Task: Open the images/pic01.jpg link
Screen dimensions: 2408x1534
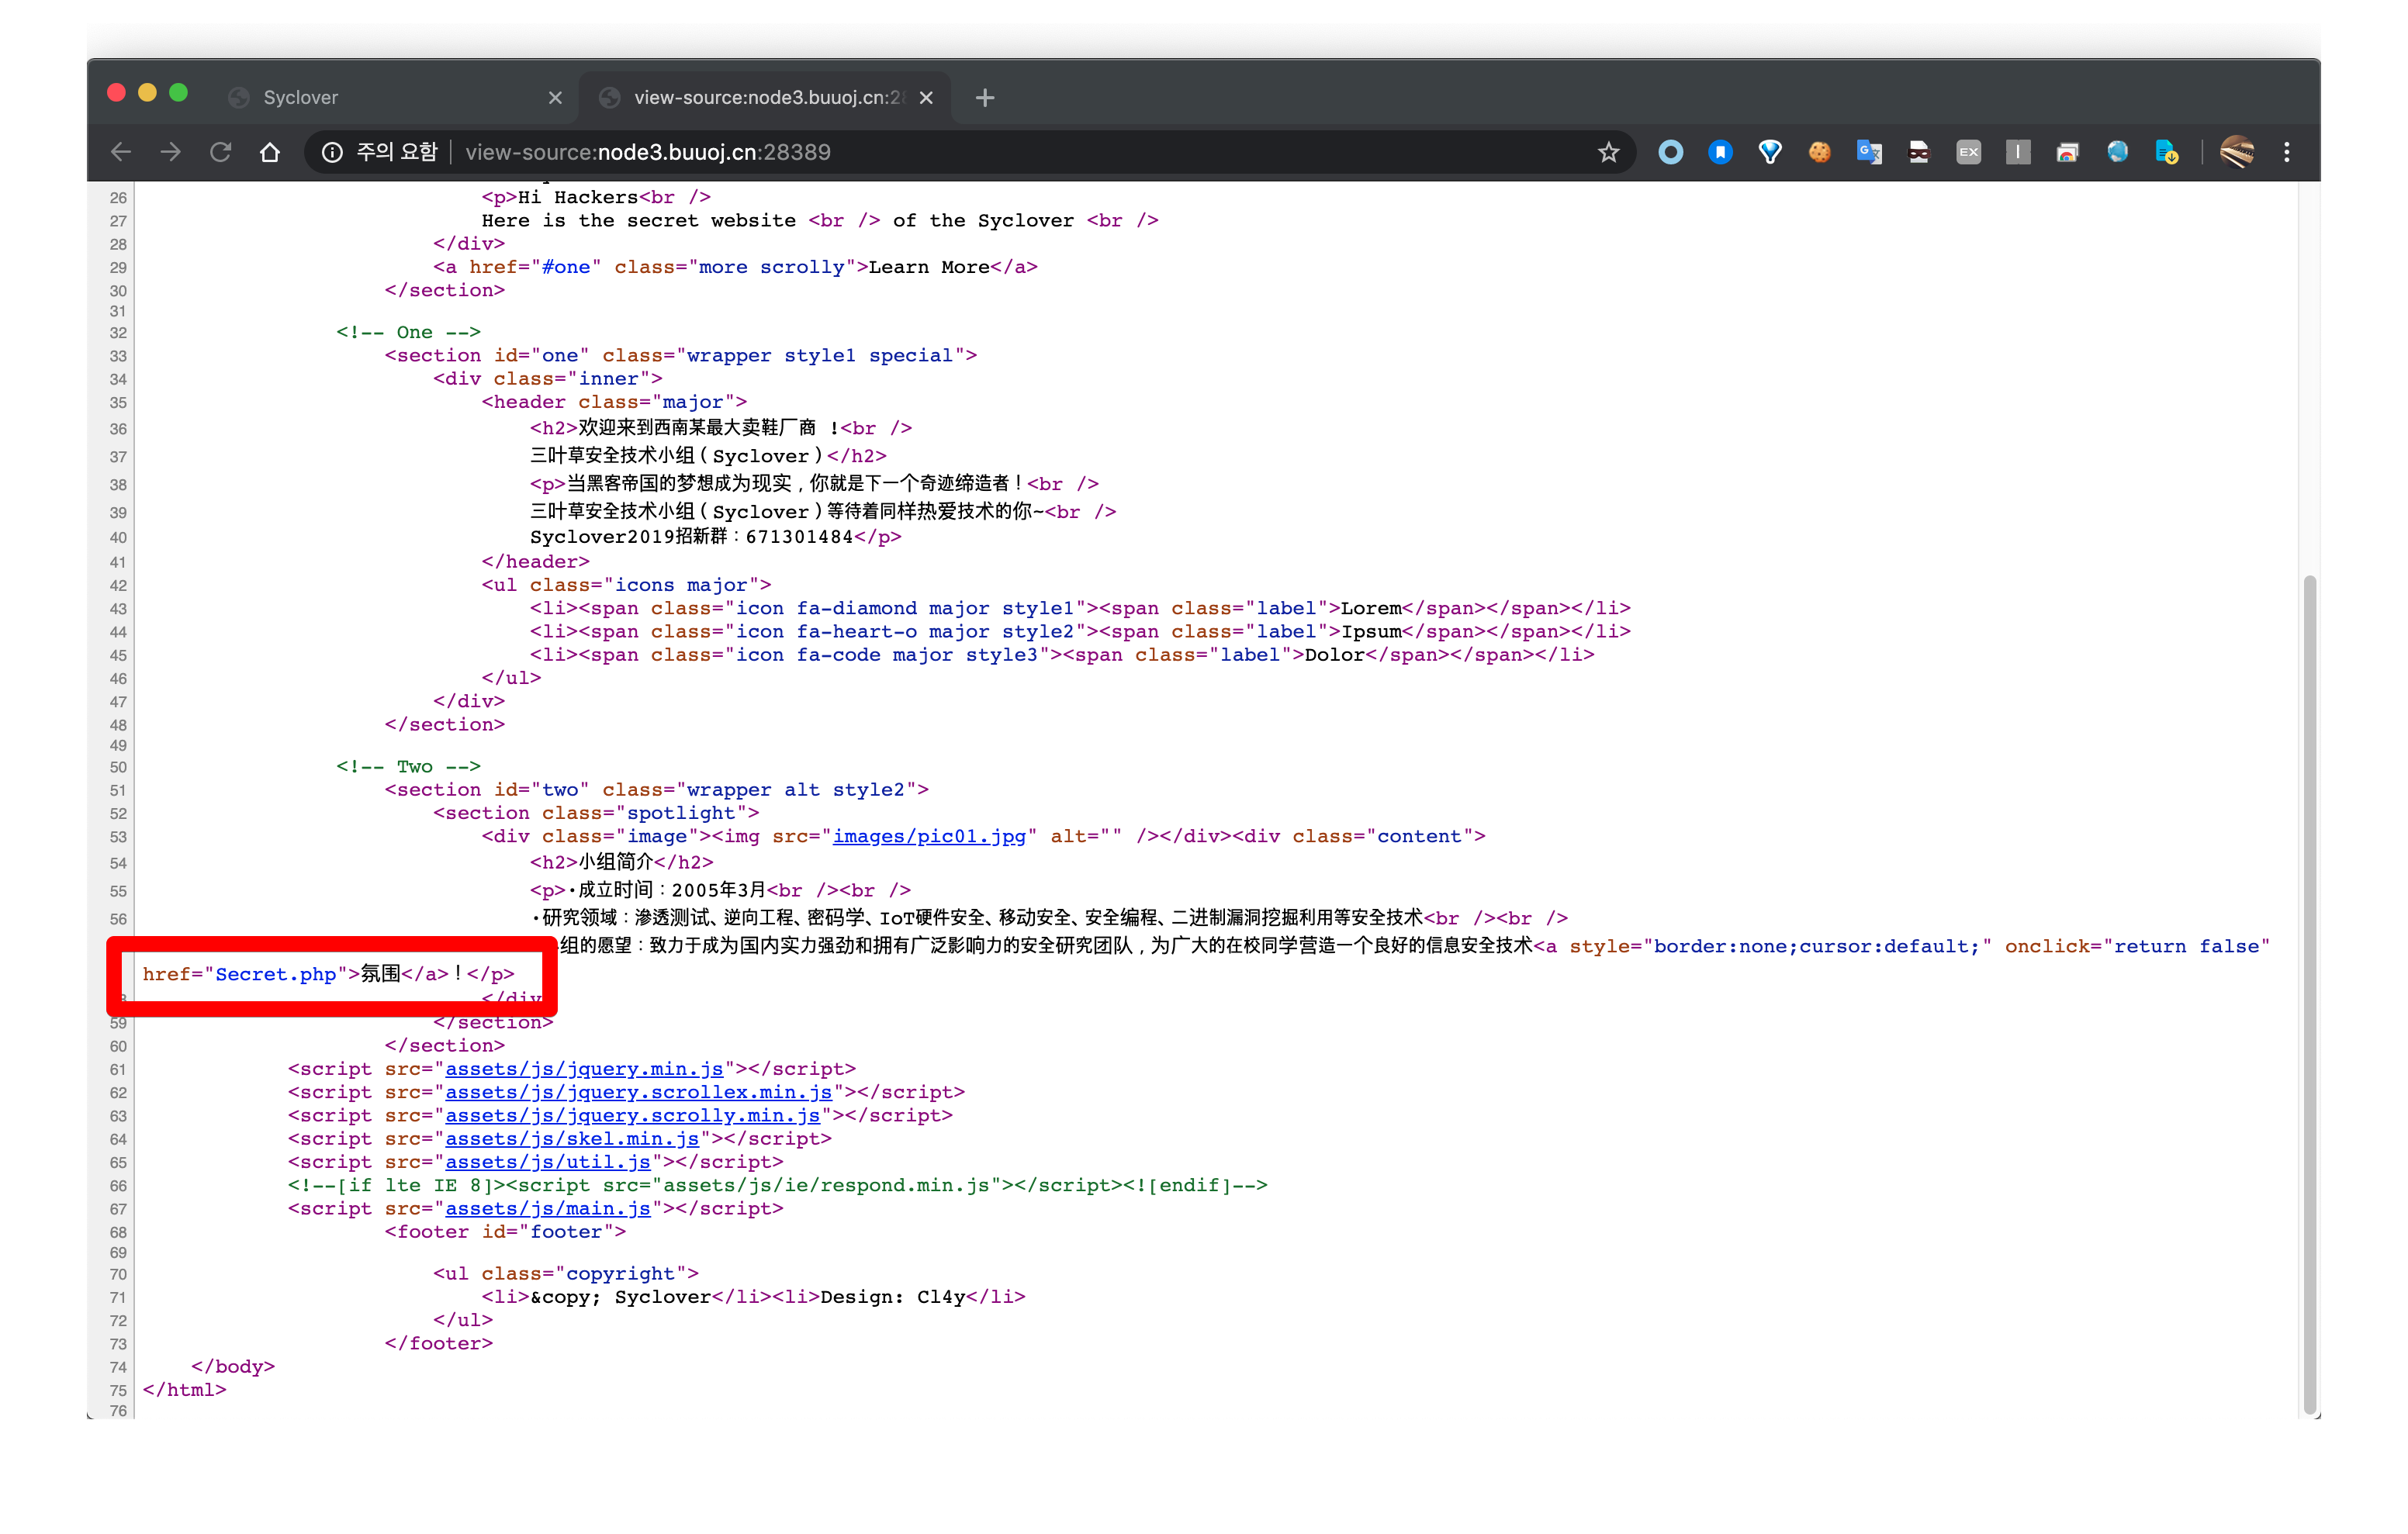Action: pos(928,836)
